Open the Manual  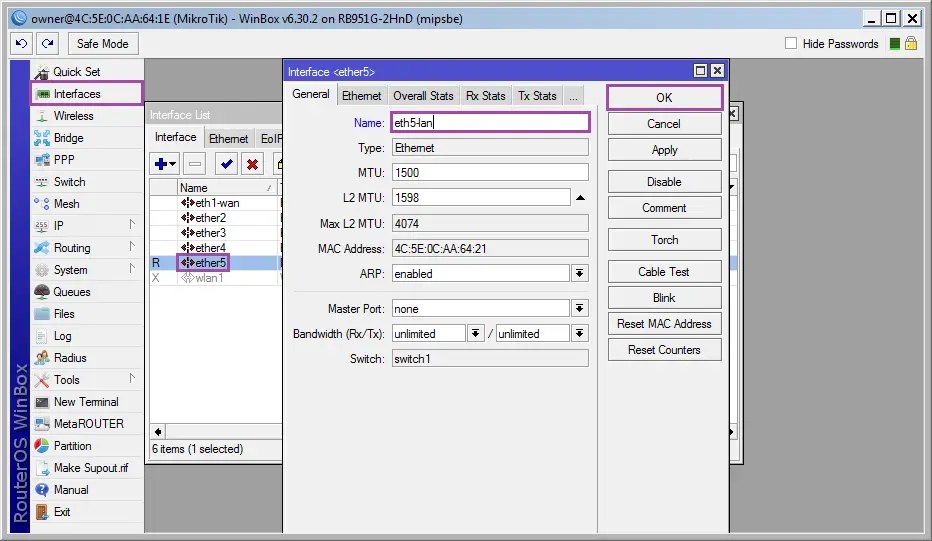click(x=87, y=490)
